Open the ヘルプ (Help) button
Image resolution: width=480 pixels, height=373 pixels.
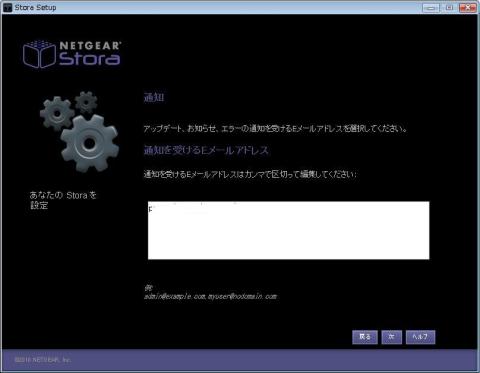[x=420, y=337]
